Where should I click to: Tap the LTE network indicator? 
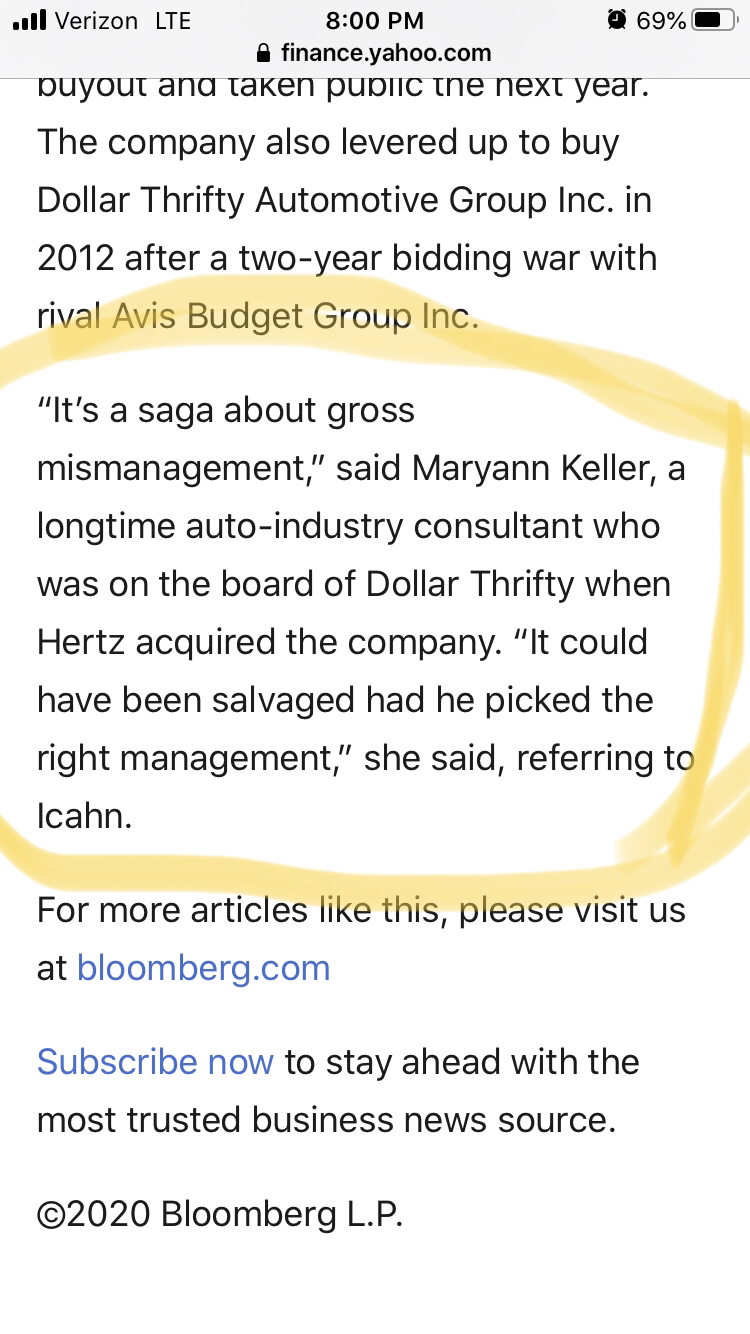173,20
